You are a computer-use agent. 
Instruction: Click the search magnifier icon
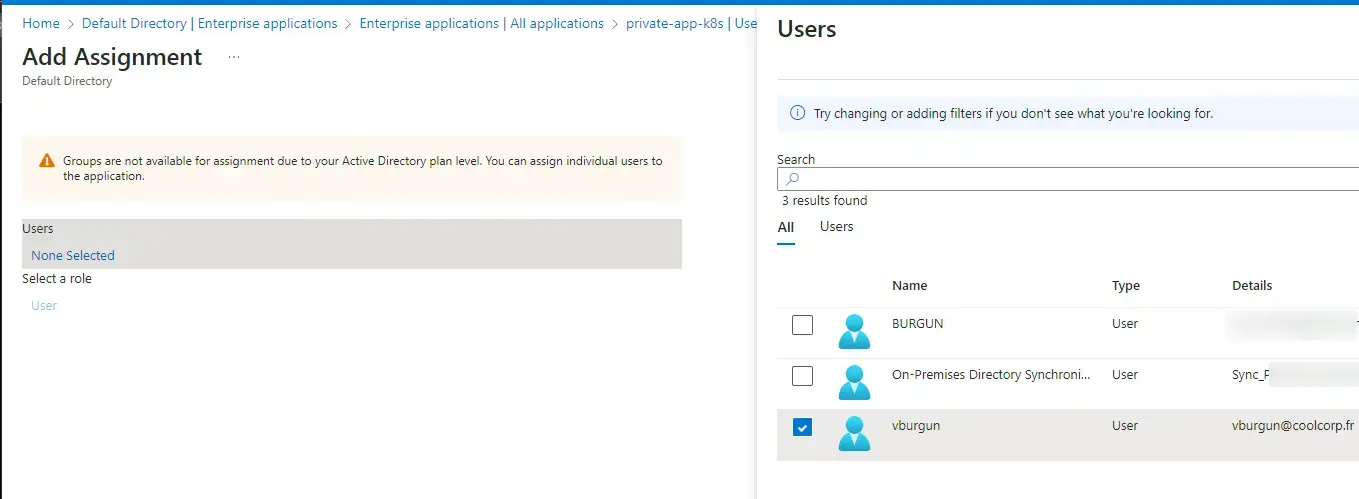[792, 179]
